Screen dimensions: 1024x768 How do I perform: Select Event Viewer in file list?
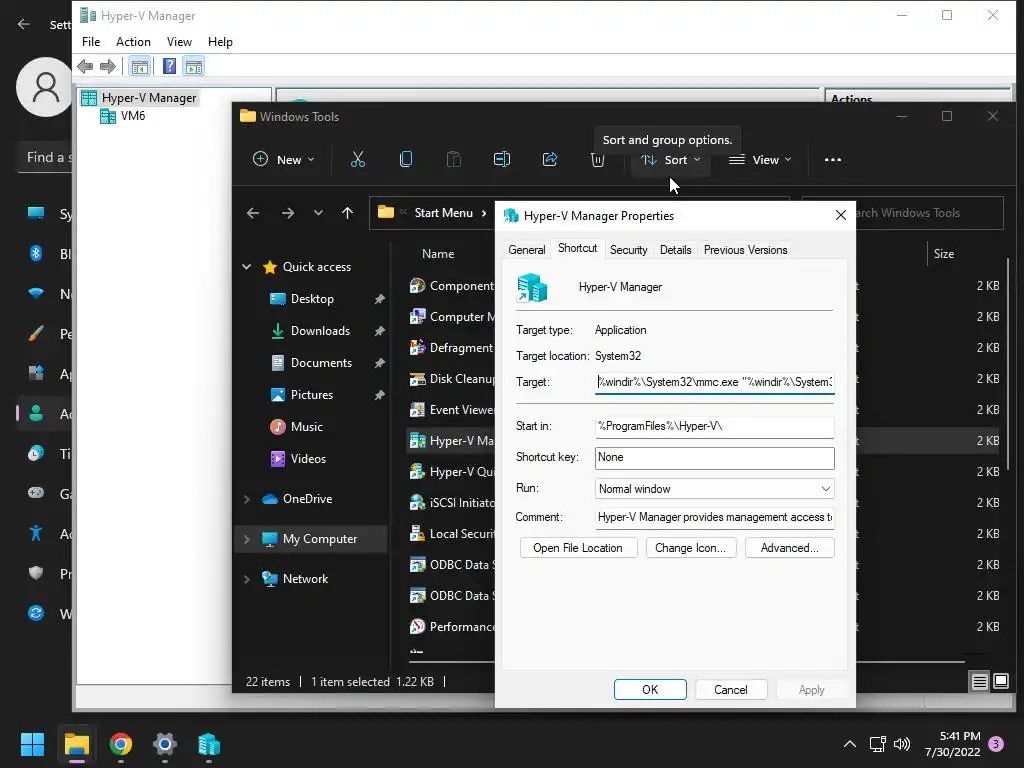[452, 410]
